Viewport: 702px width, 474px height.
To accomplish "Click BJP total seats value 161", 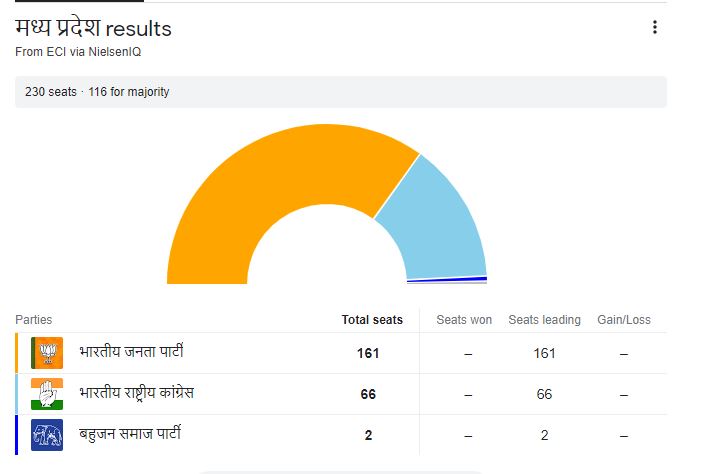I will tap(368, 353).
